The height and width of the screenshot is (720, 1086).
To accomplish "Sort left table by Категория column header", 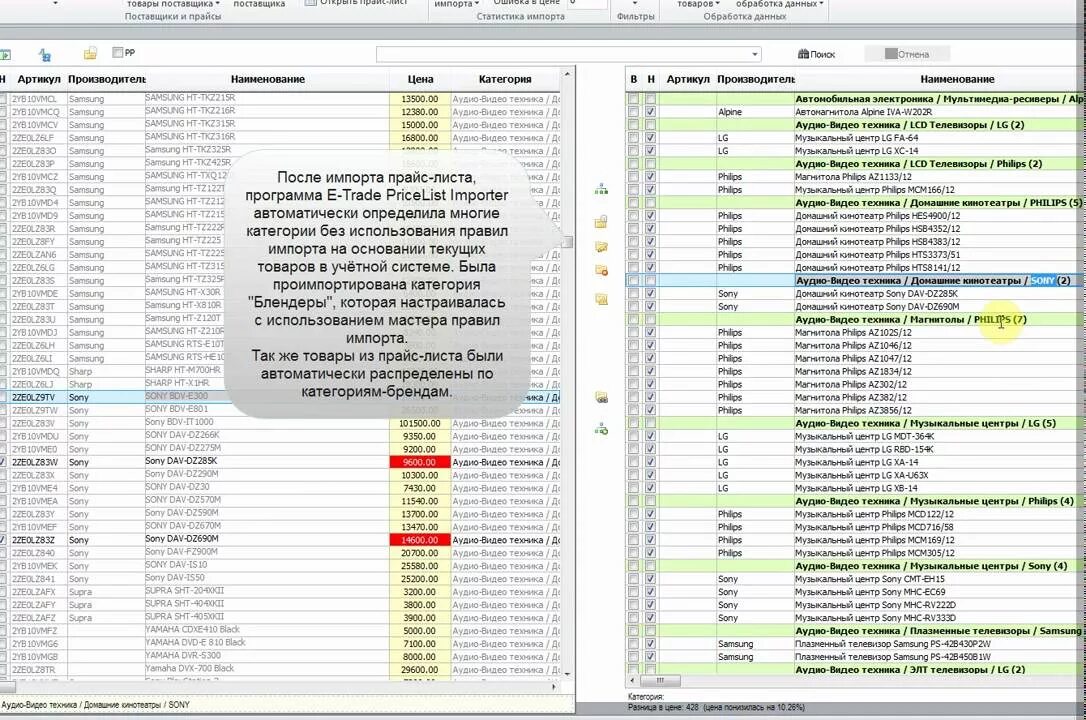I will click(505, 79).
